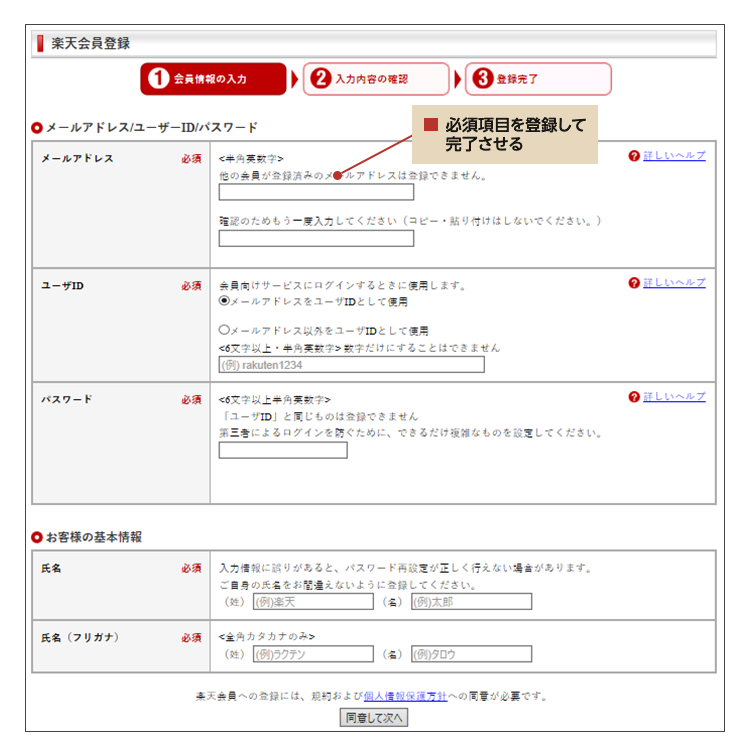Click the パスワード input field
This screenshot has height=750, width=750.
[283, 450]
